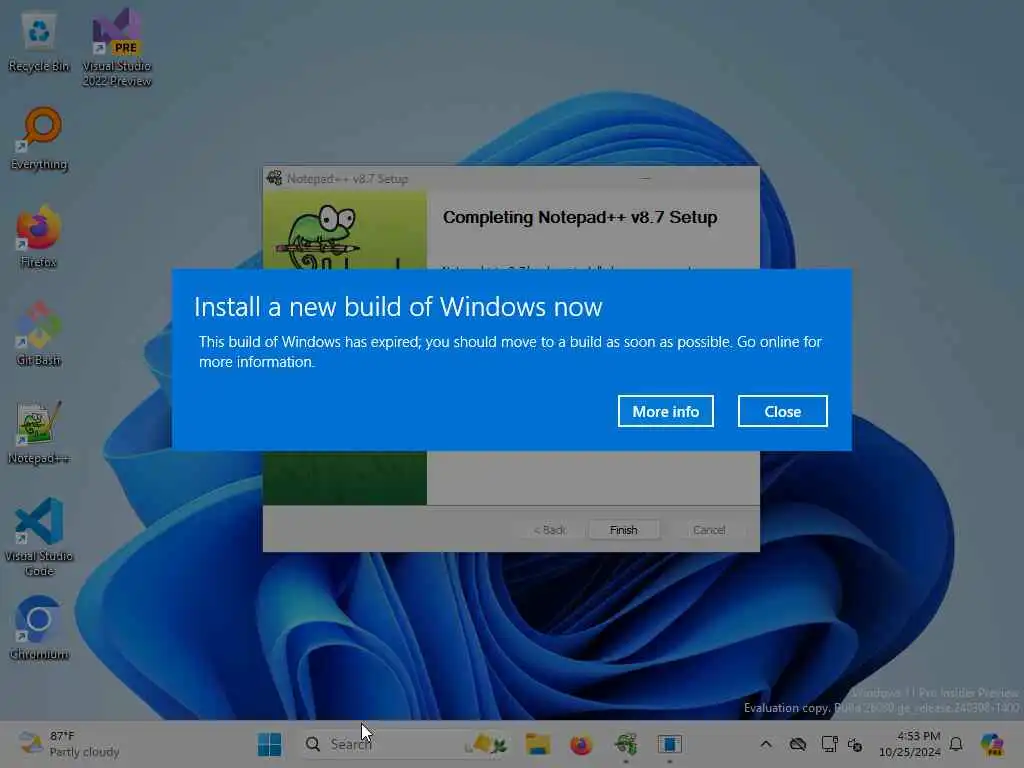The image size is (1024, 768).
Task: Open the clock showing 4:53 PM
Action: (910, 744)
